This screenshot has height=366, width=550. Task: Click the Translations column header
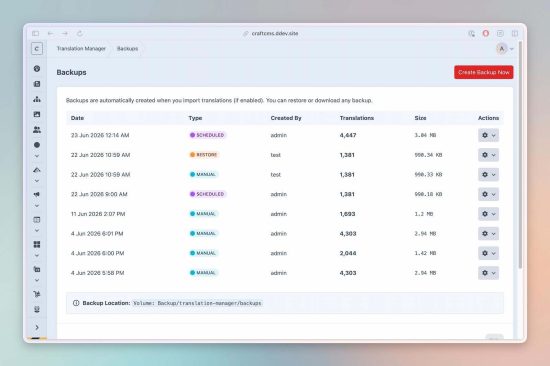pyautogui.click(x=357, y=118)
